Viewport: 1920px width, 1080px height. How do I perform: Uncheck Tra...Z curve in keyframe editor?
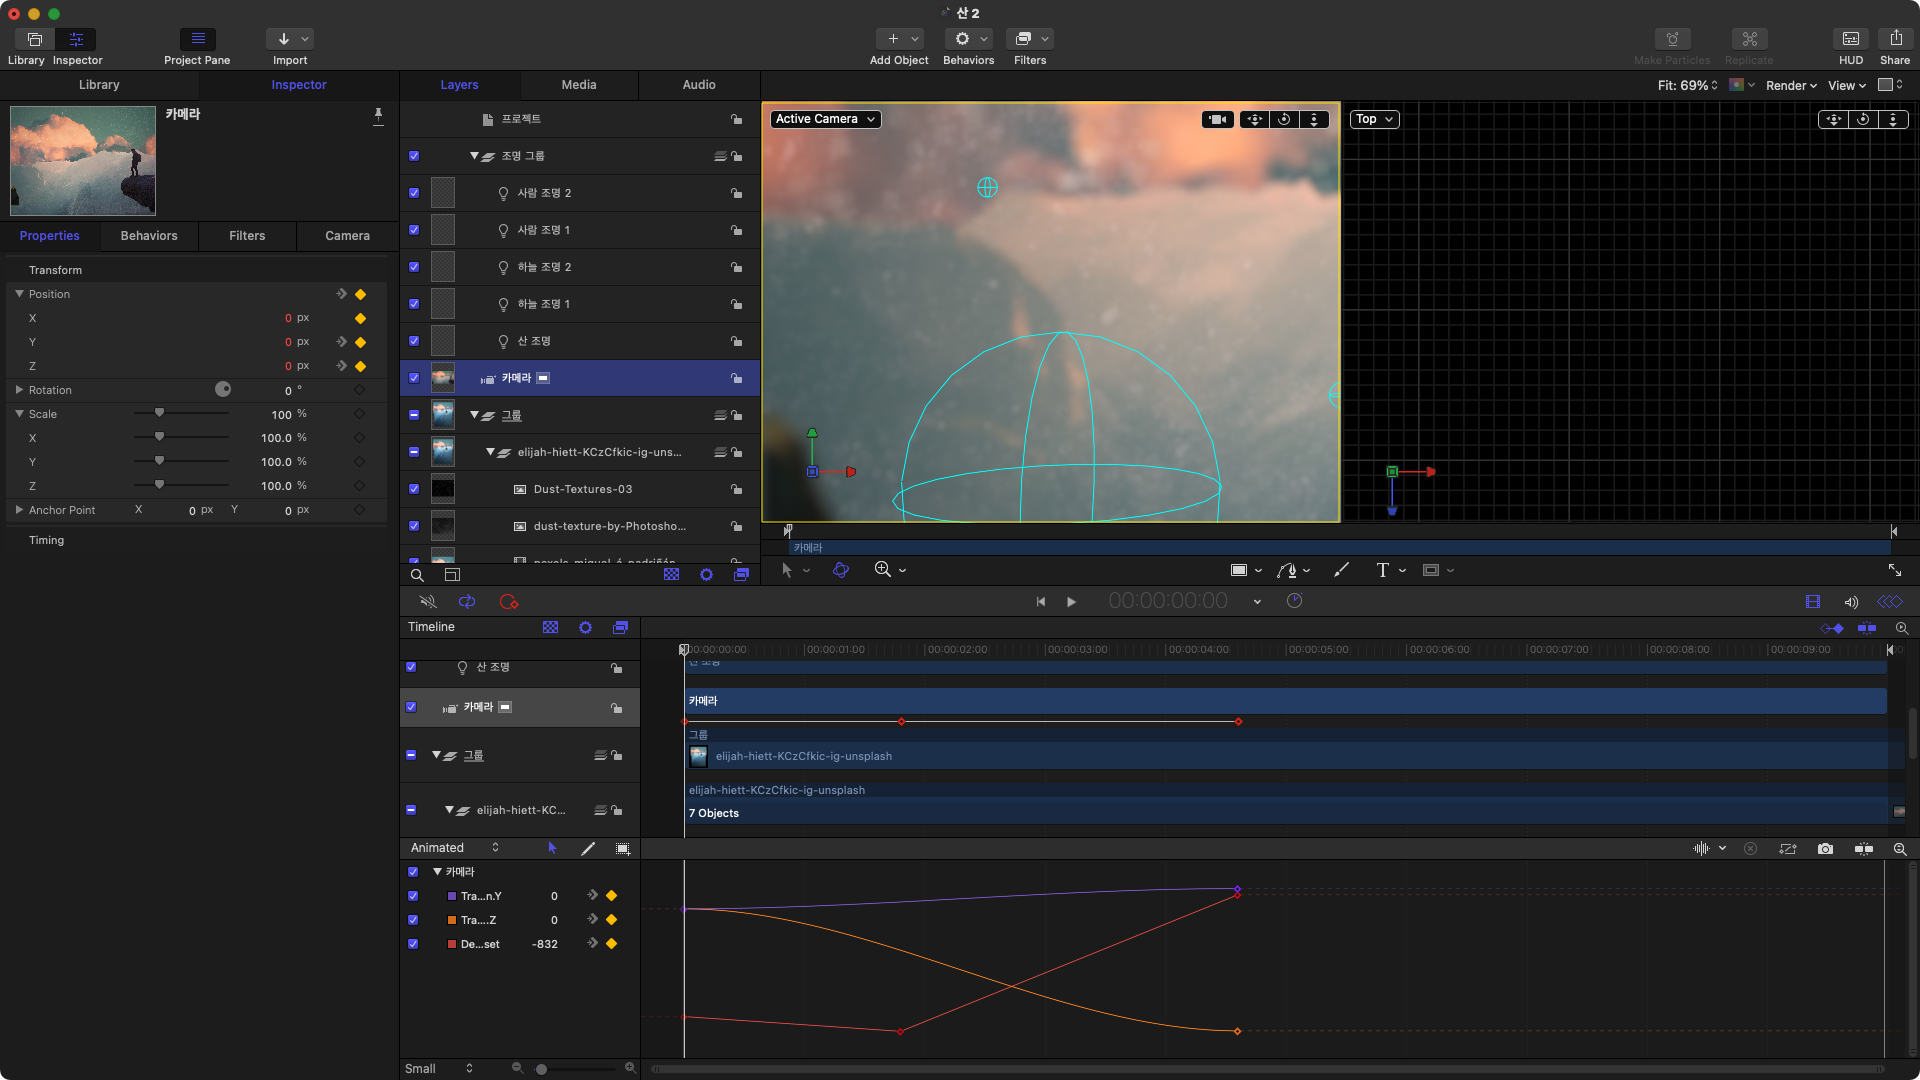[x=413, y=920]
